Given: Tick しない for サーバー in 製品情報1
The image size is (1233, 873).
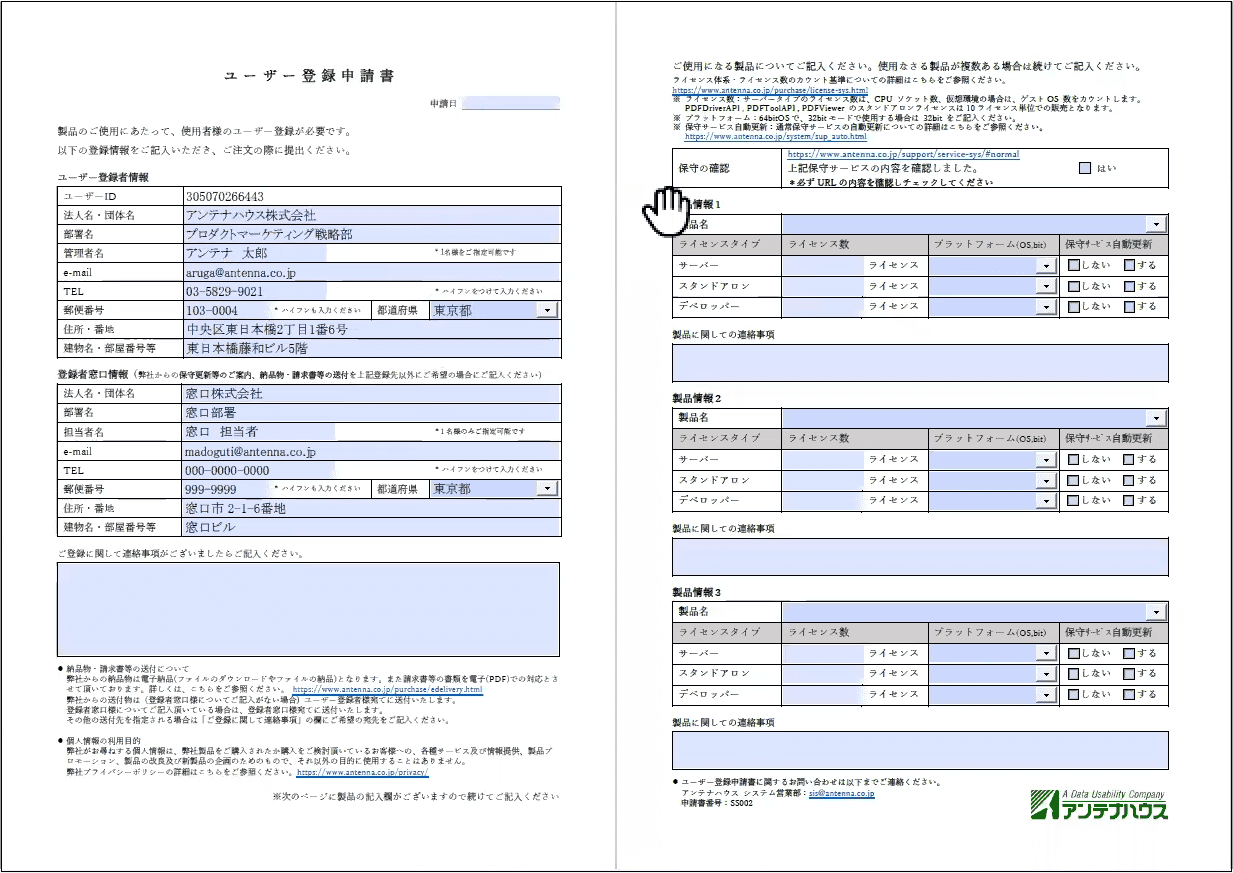Looking at the screenshot, I should tap(1073, 266).
